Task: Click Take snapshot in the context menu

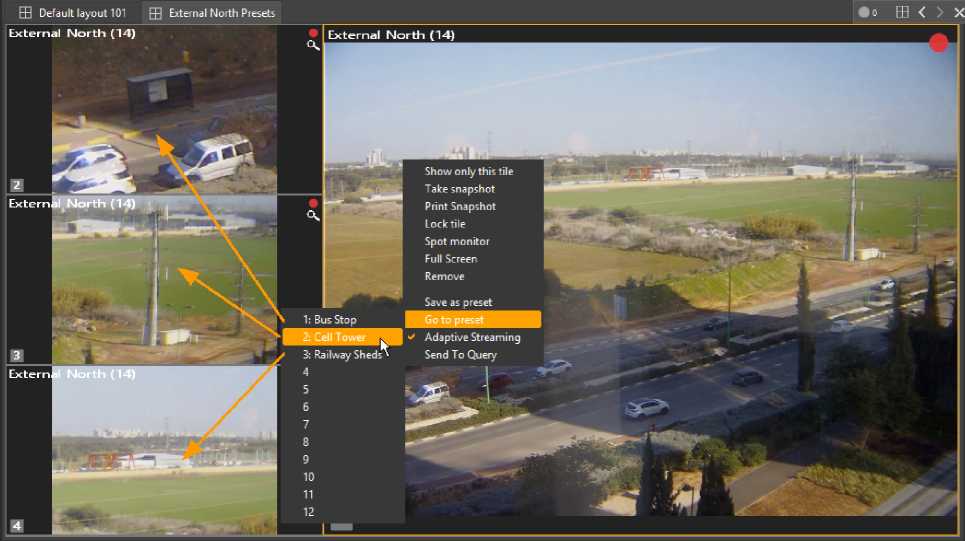Action: click(x=459, y=189)
